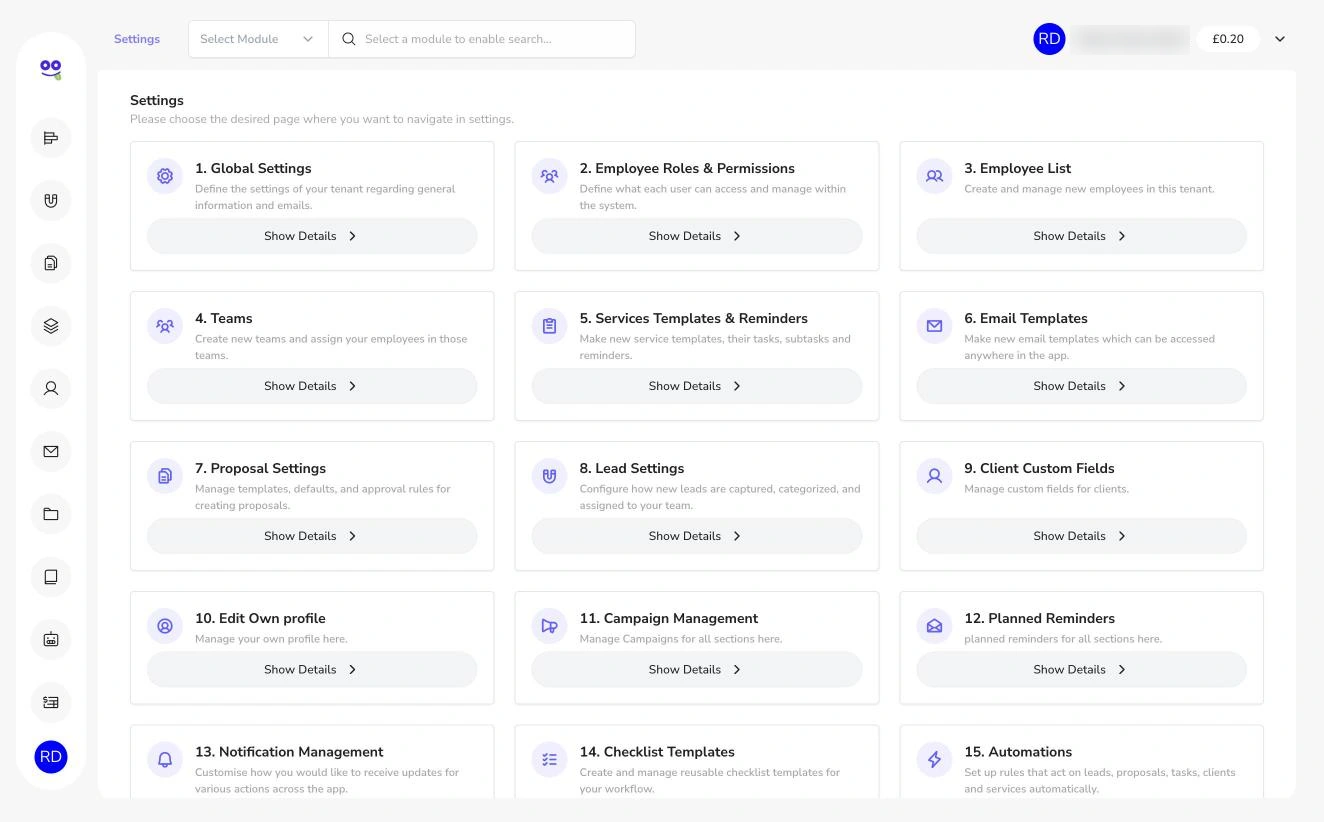Show Details for Services Templates & Reminders
The image size is (1324, 822).
(x=696, y=386)
